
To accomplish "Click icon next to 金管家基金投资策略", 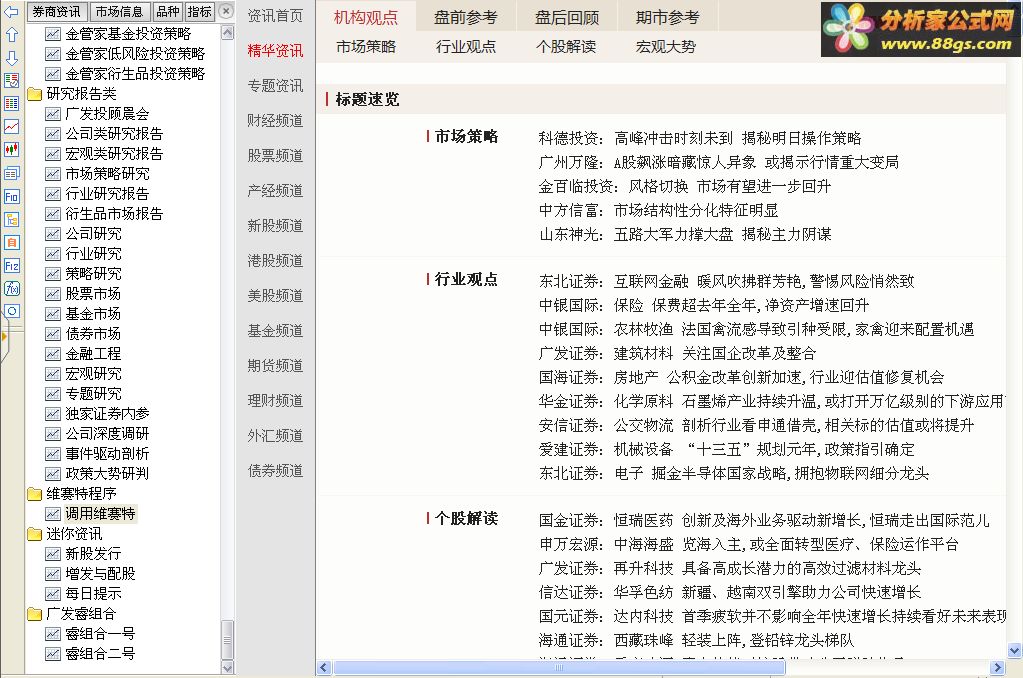I will click(x=52, y=34).
